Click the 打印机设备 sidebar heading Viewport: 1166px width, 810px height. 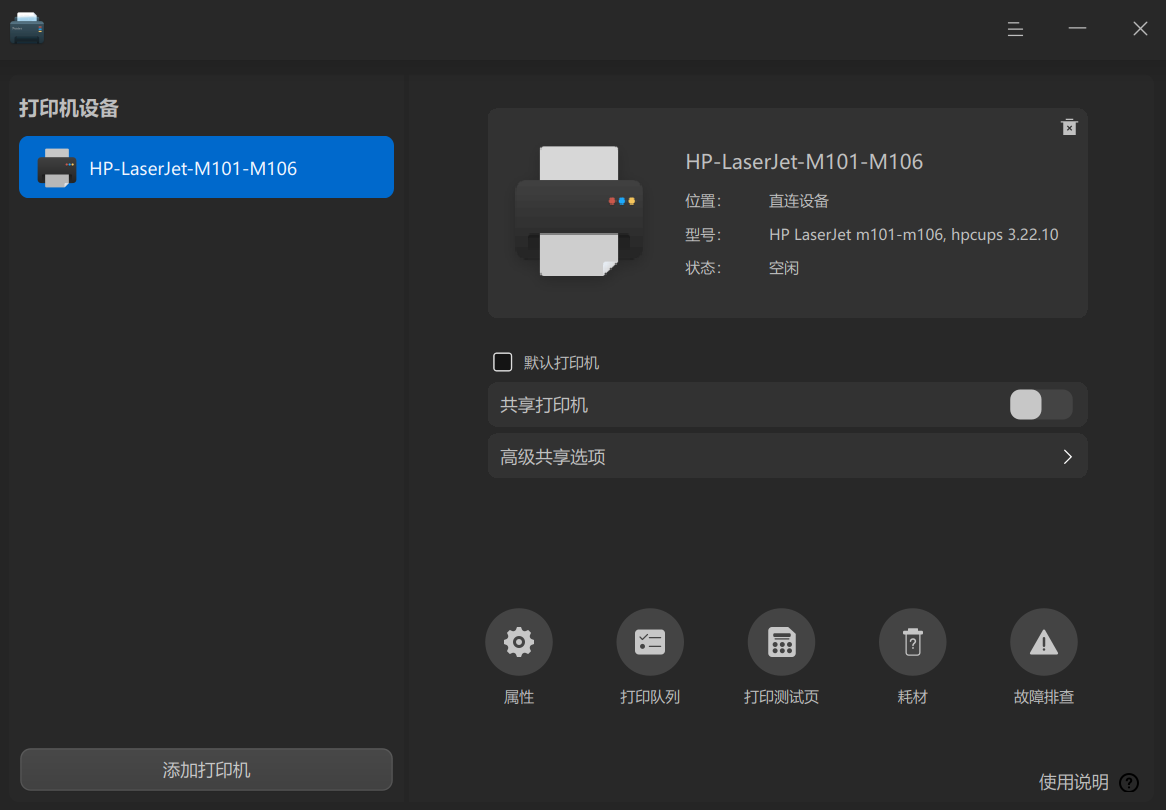coord(69,109)
